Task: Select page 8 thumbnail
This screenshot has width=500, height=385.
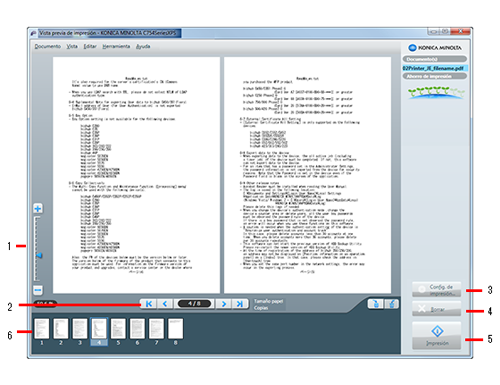Action: [175, 329]
